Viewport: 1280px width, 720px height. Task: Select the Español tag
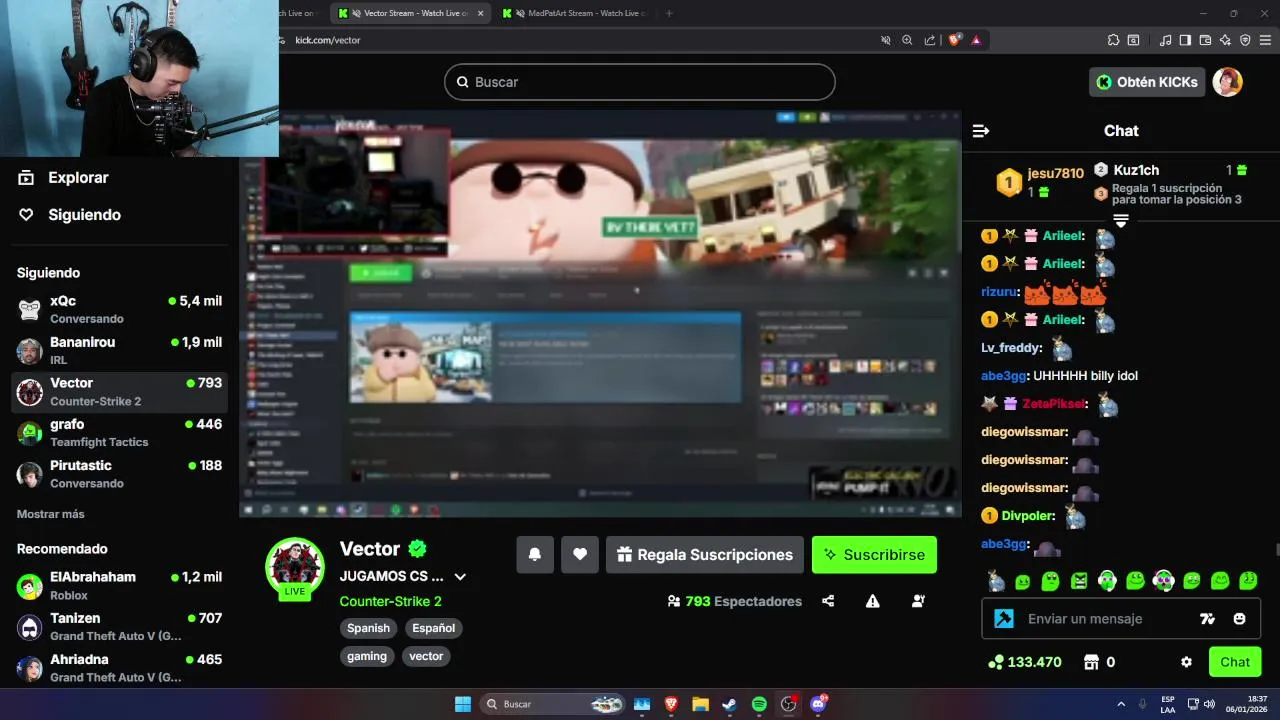[434, 628]
